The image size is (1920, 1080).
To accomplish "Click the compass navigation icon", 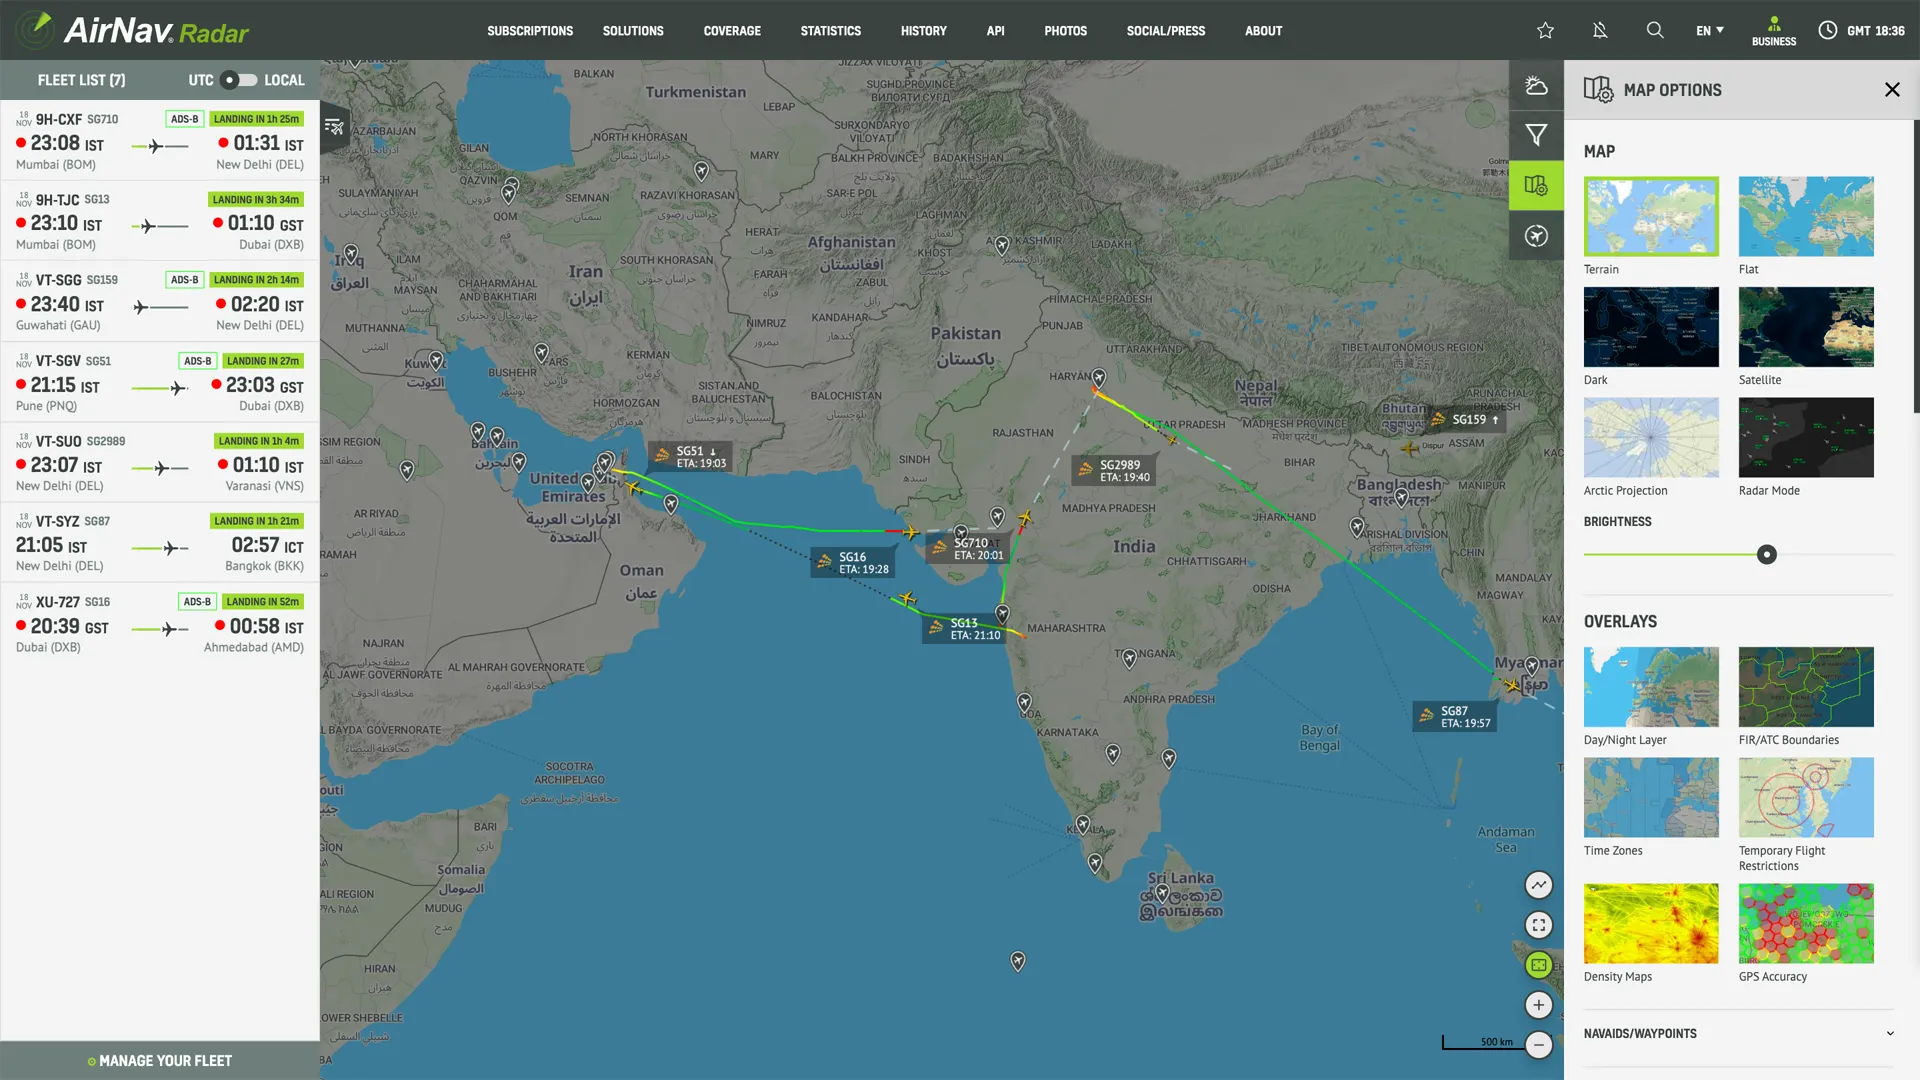I will click(1536, 236).
